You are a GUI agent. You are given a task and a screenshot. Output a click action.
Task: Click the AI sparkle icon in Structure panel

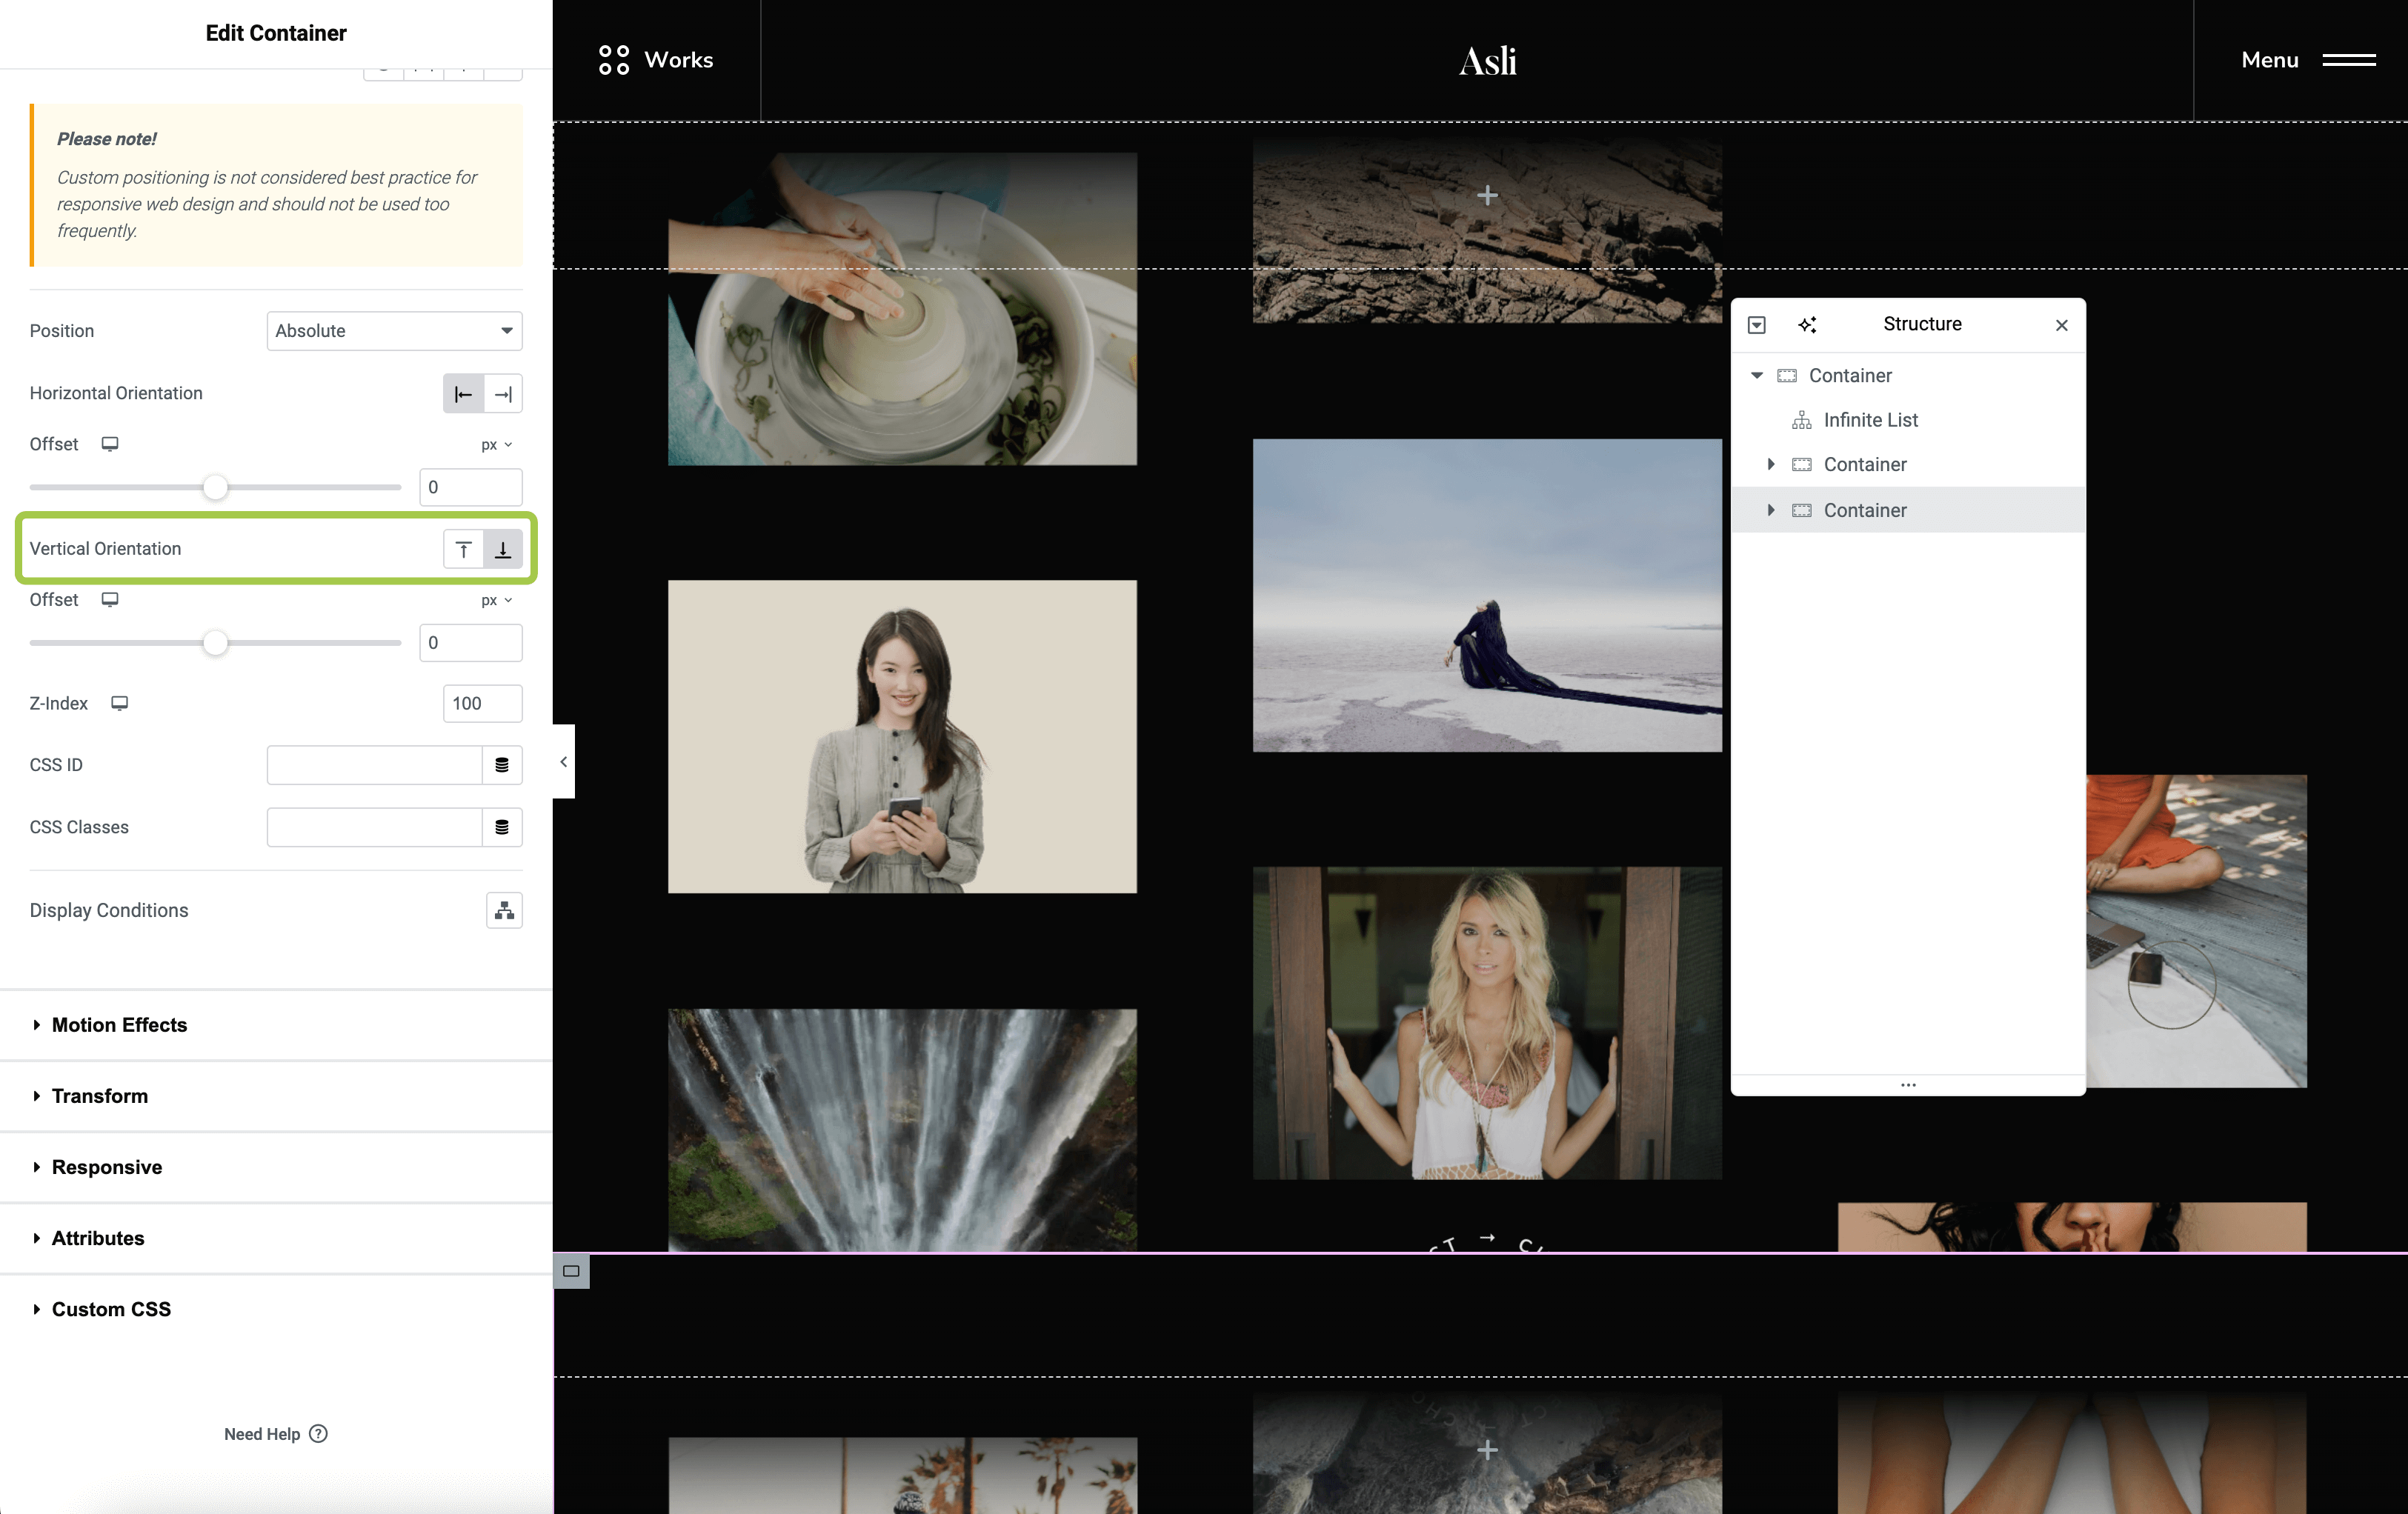point(1807,325)
